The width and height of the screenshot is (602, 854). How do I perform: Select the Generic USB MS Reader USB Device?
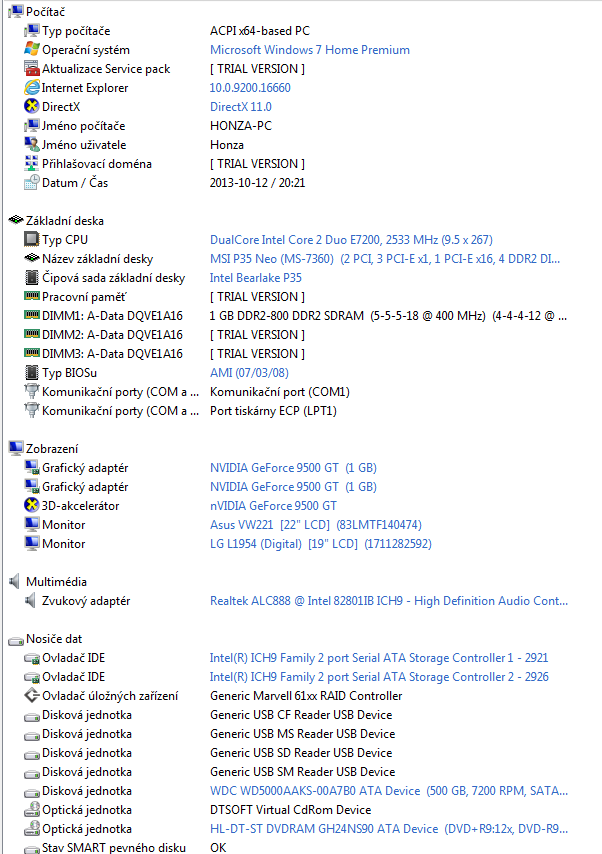pyautogui.click(x=303, y=734)
